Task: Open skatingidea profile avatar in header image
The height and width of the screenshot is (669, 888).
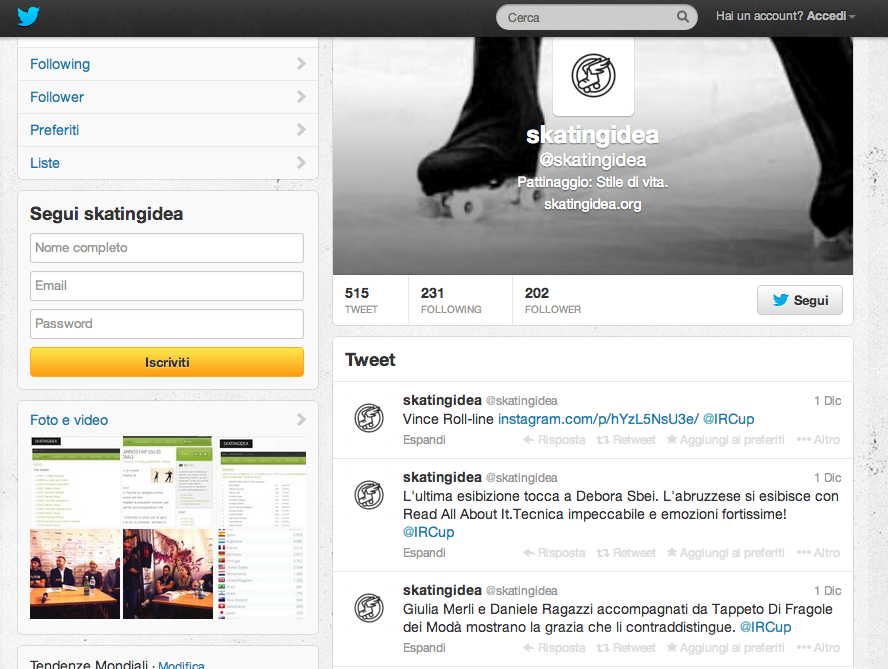Action: pyautogui.click(x=593, y=75)
